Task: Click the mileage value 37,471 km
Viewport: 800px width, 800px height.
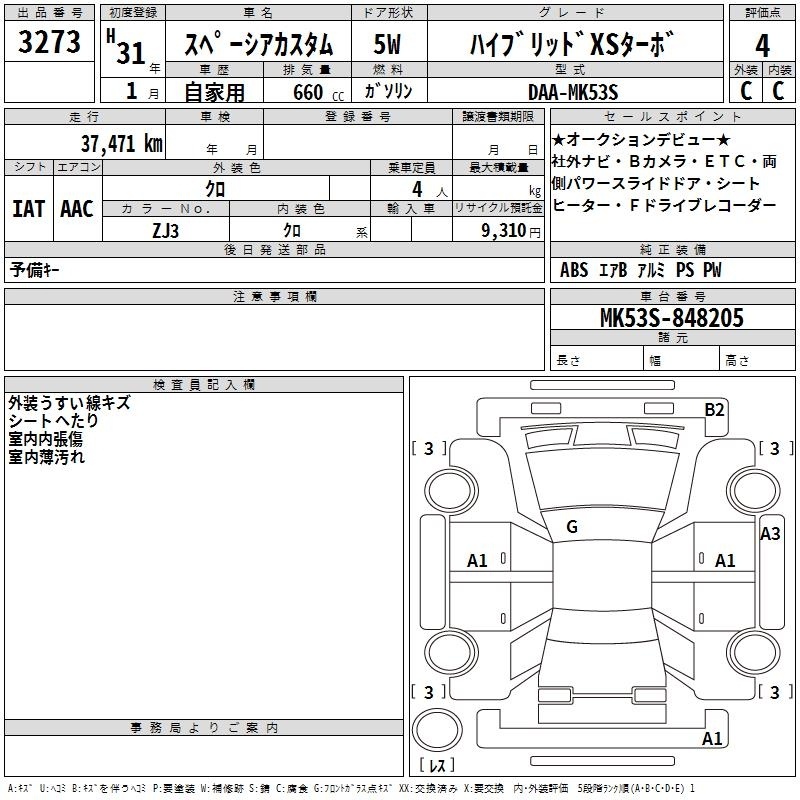Action: click(x=120, y=144)
